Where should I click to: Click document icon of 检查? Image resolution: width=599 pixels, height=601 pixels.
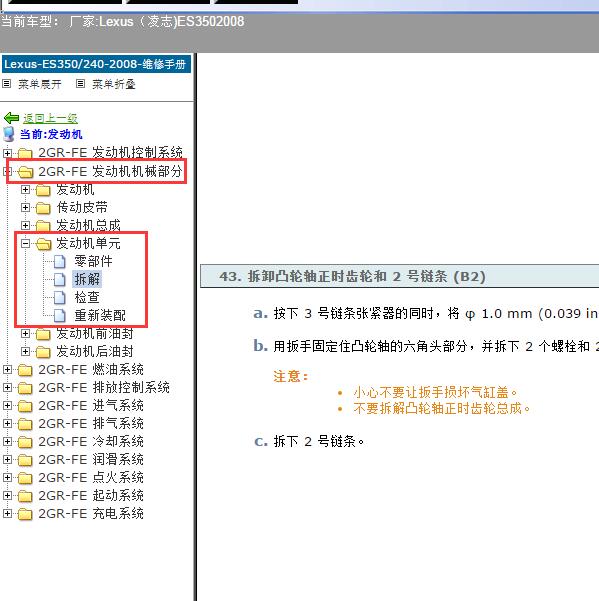click(59, 297)
